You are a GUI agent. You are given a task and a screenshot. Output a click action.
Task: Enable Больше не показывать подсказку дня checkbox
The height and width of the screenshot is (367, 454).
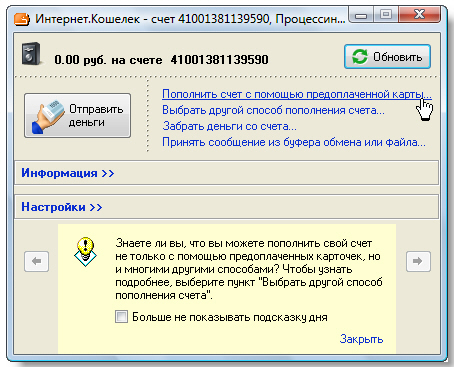tap(121, 317)
